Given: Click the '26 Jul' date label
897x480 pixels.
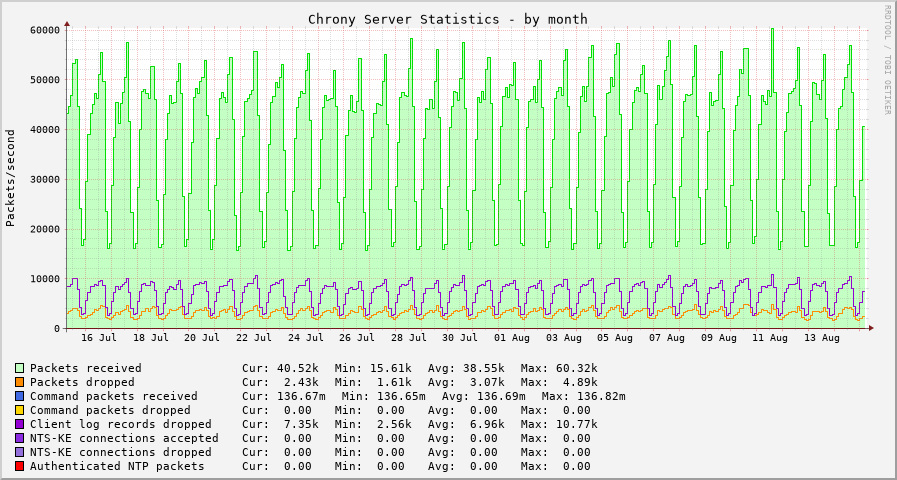Looking at the screenshot, I should click(x=358, y=338).
